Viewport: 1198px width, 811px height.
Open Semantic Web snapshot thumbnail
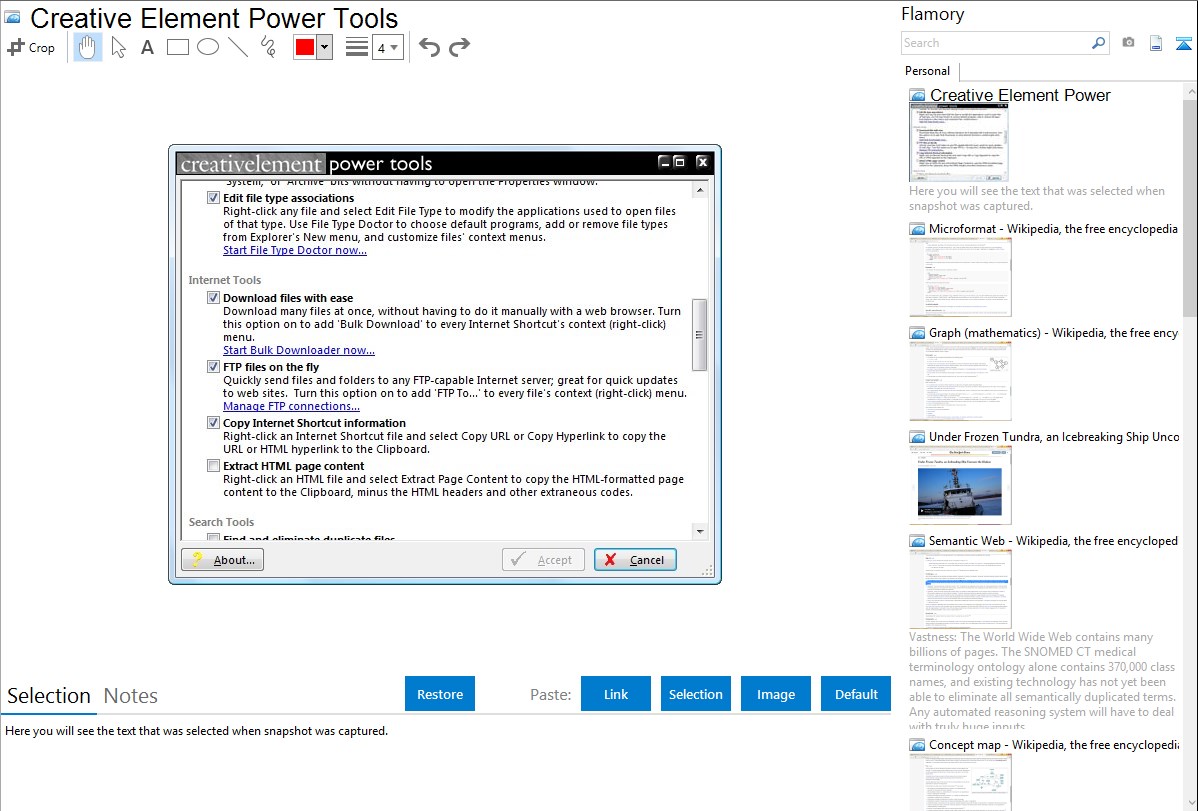pos(960,589)
